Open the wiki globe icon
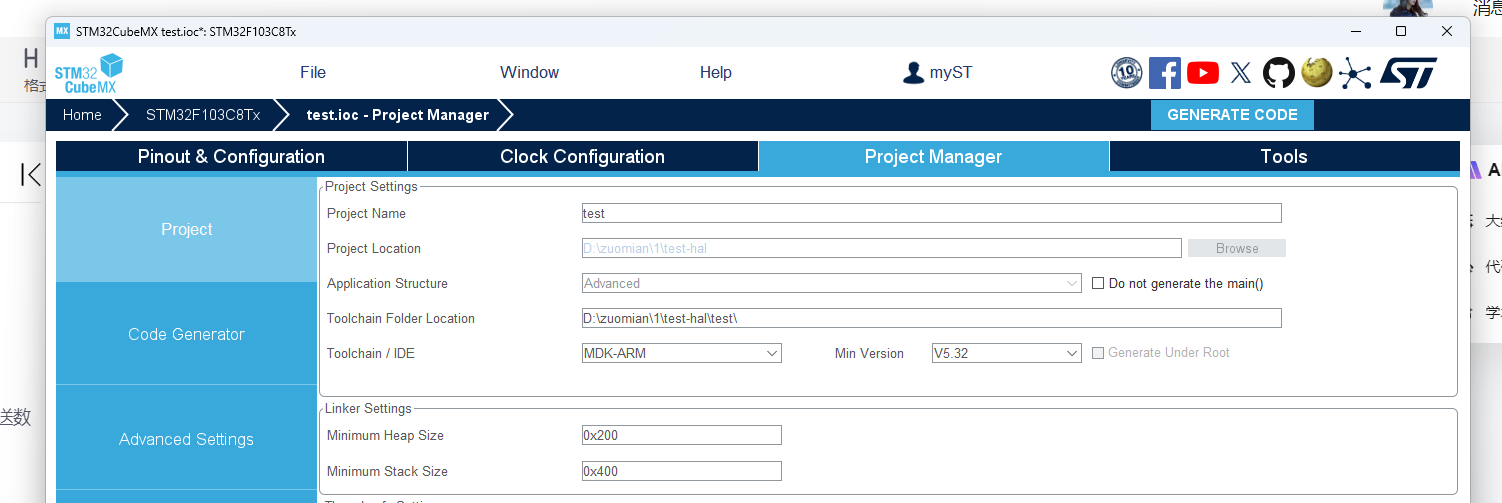This screenshot has height=503, width=1502. pos(1317,72)
